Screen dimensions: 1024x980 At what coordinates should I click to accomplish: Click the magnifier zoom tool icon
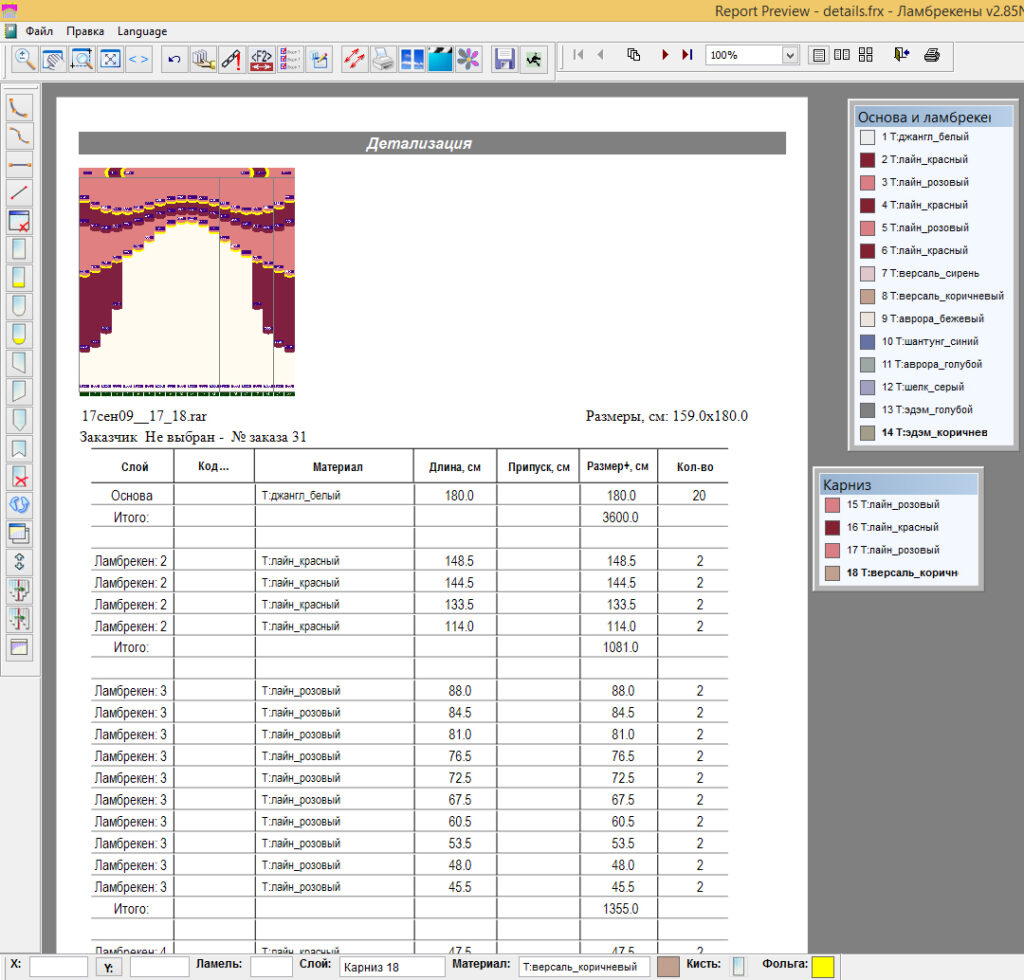25,59
